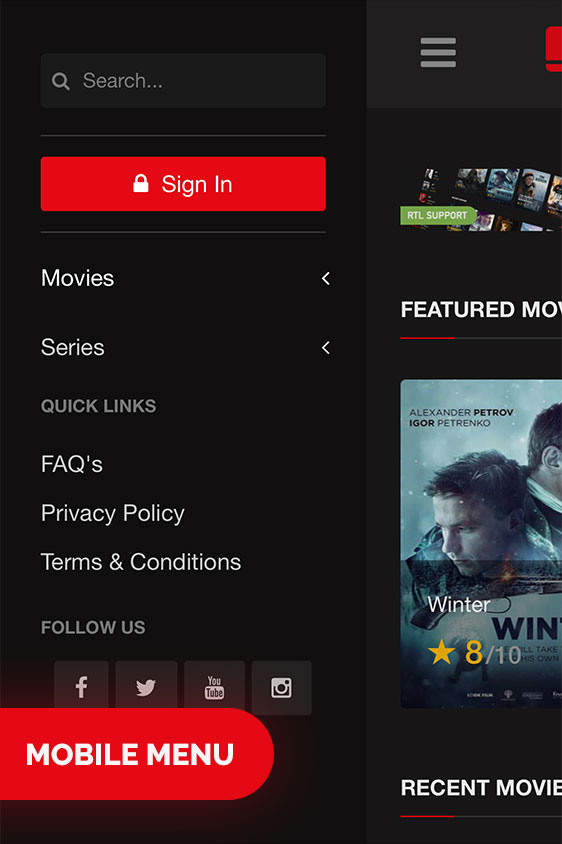Click the red logo in header
562x844 pixels.
pos(554,48)
